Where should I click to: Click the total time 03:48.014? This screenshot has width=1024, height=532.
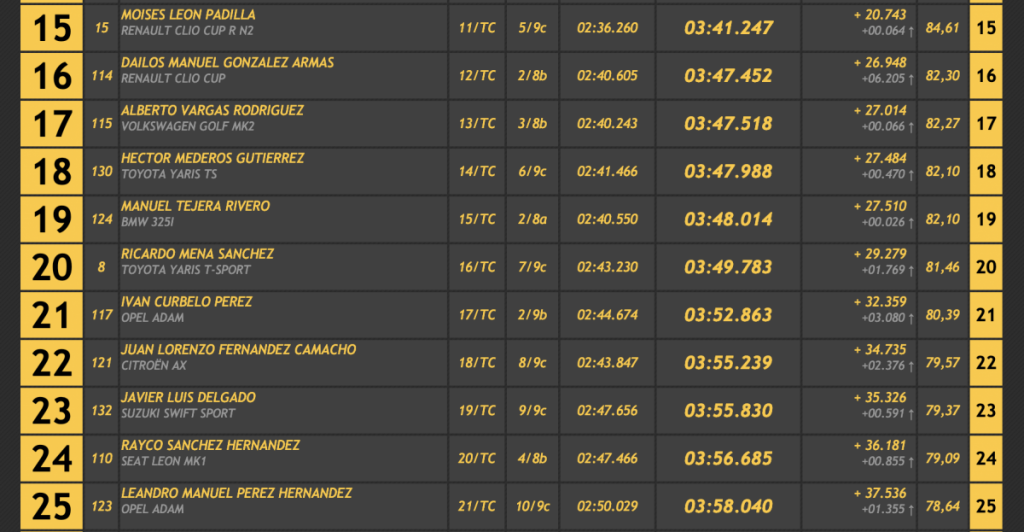728,220
